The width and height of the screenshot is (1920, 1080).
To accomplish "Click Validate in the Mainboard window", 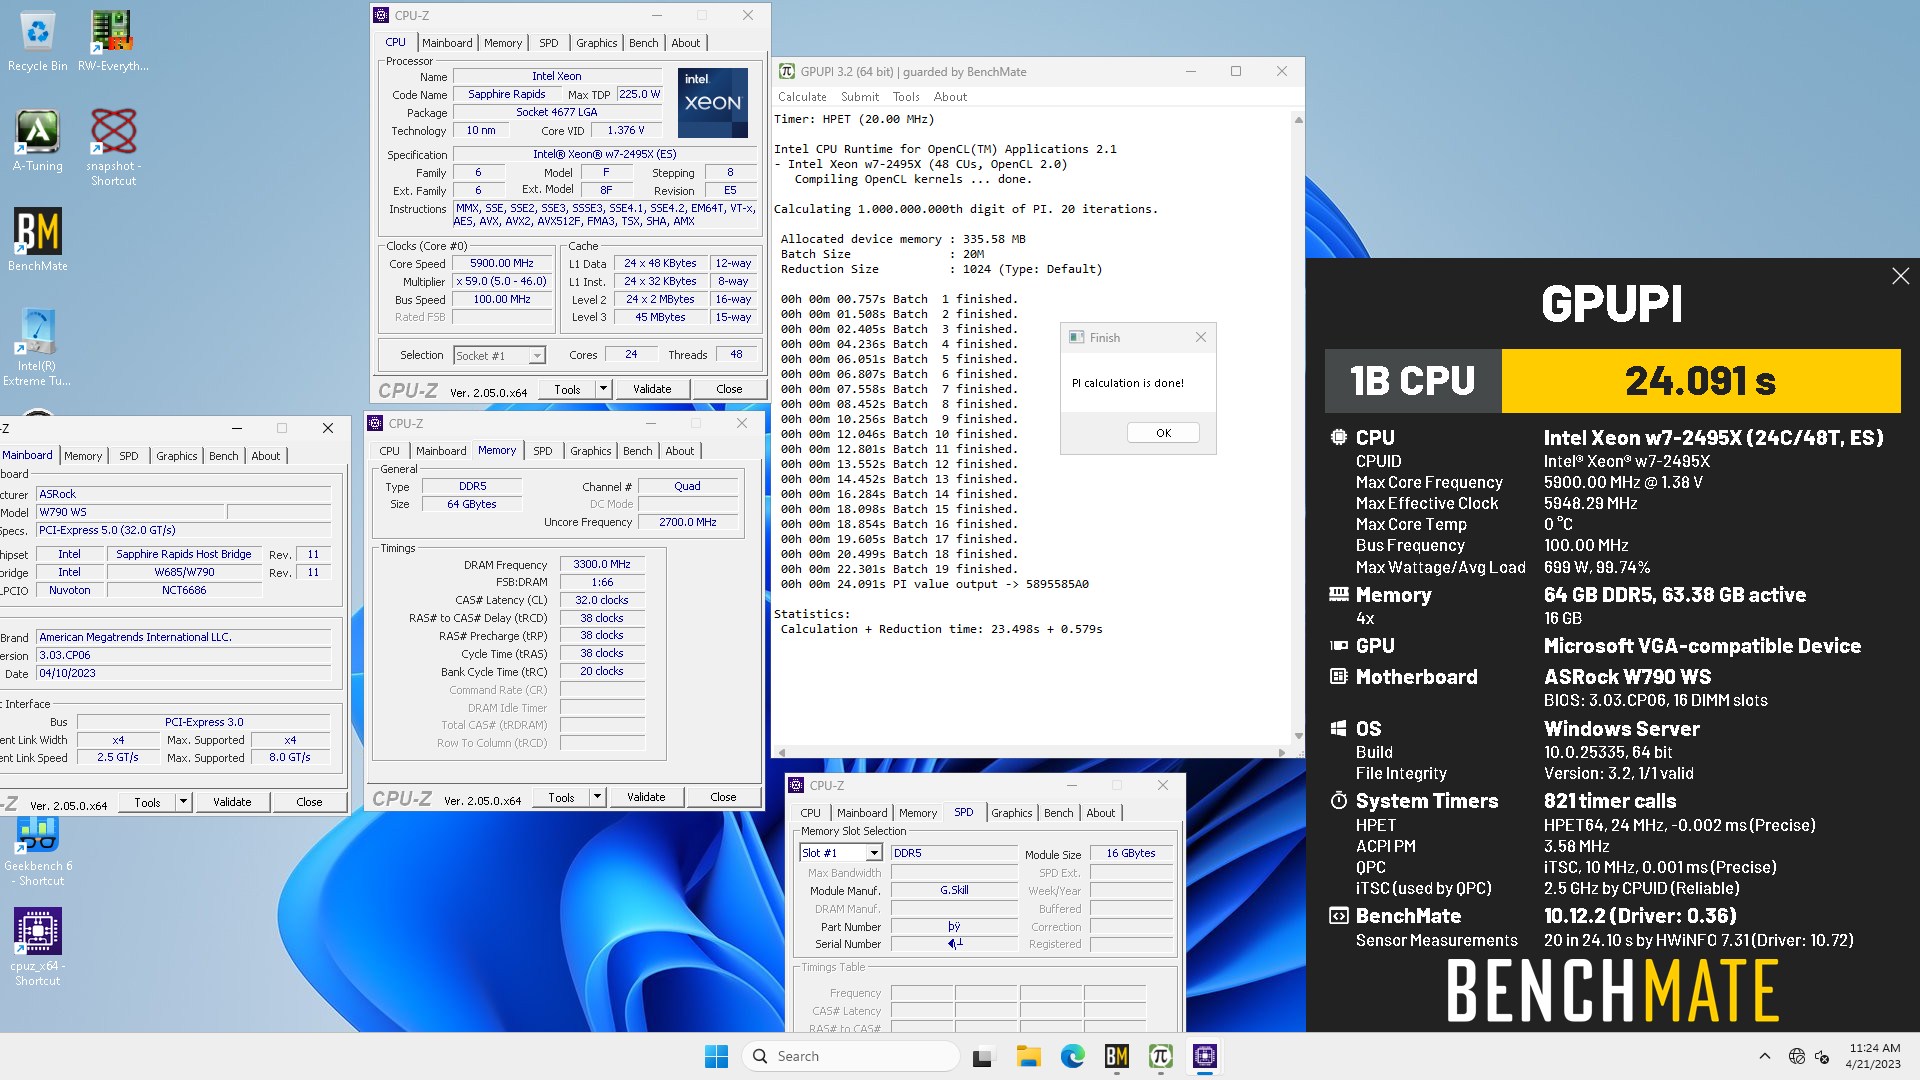I will [x=232, y=802].
